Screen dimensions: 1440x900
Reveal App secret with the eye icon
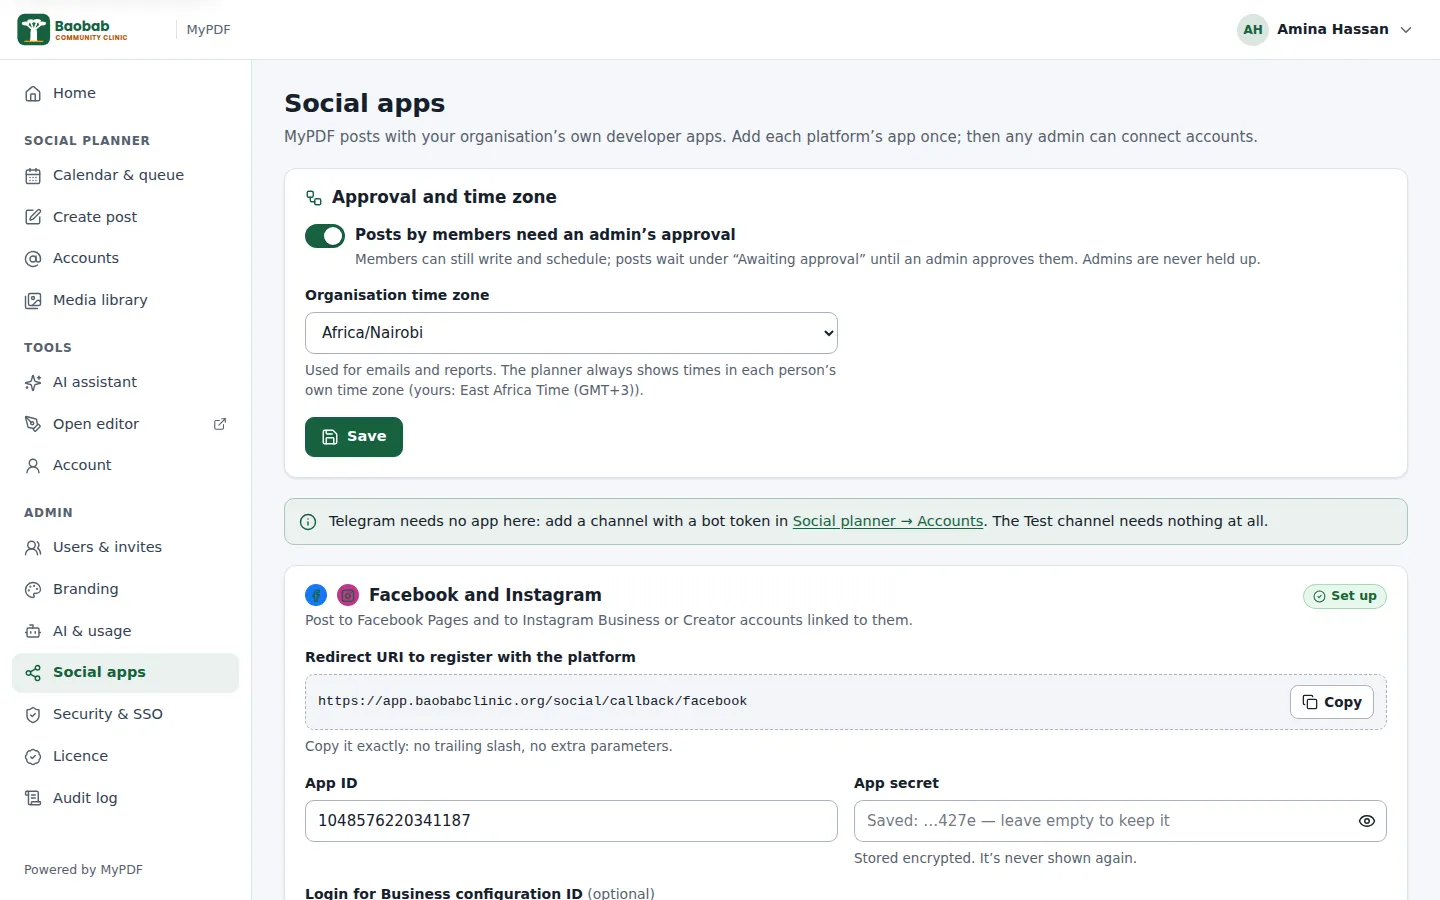tap(1366, 821)
